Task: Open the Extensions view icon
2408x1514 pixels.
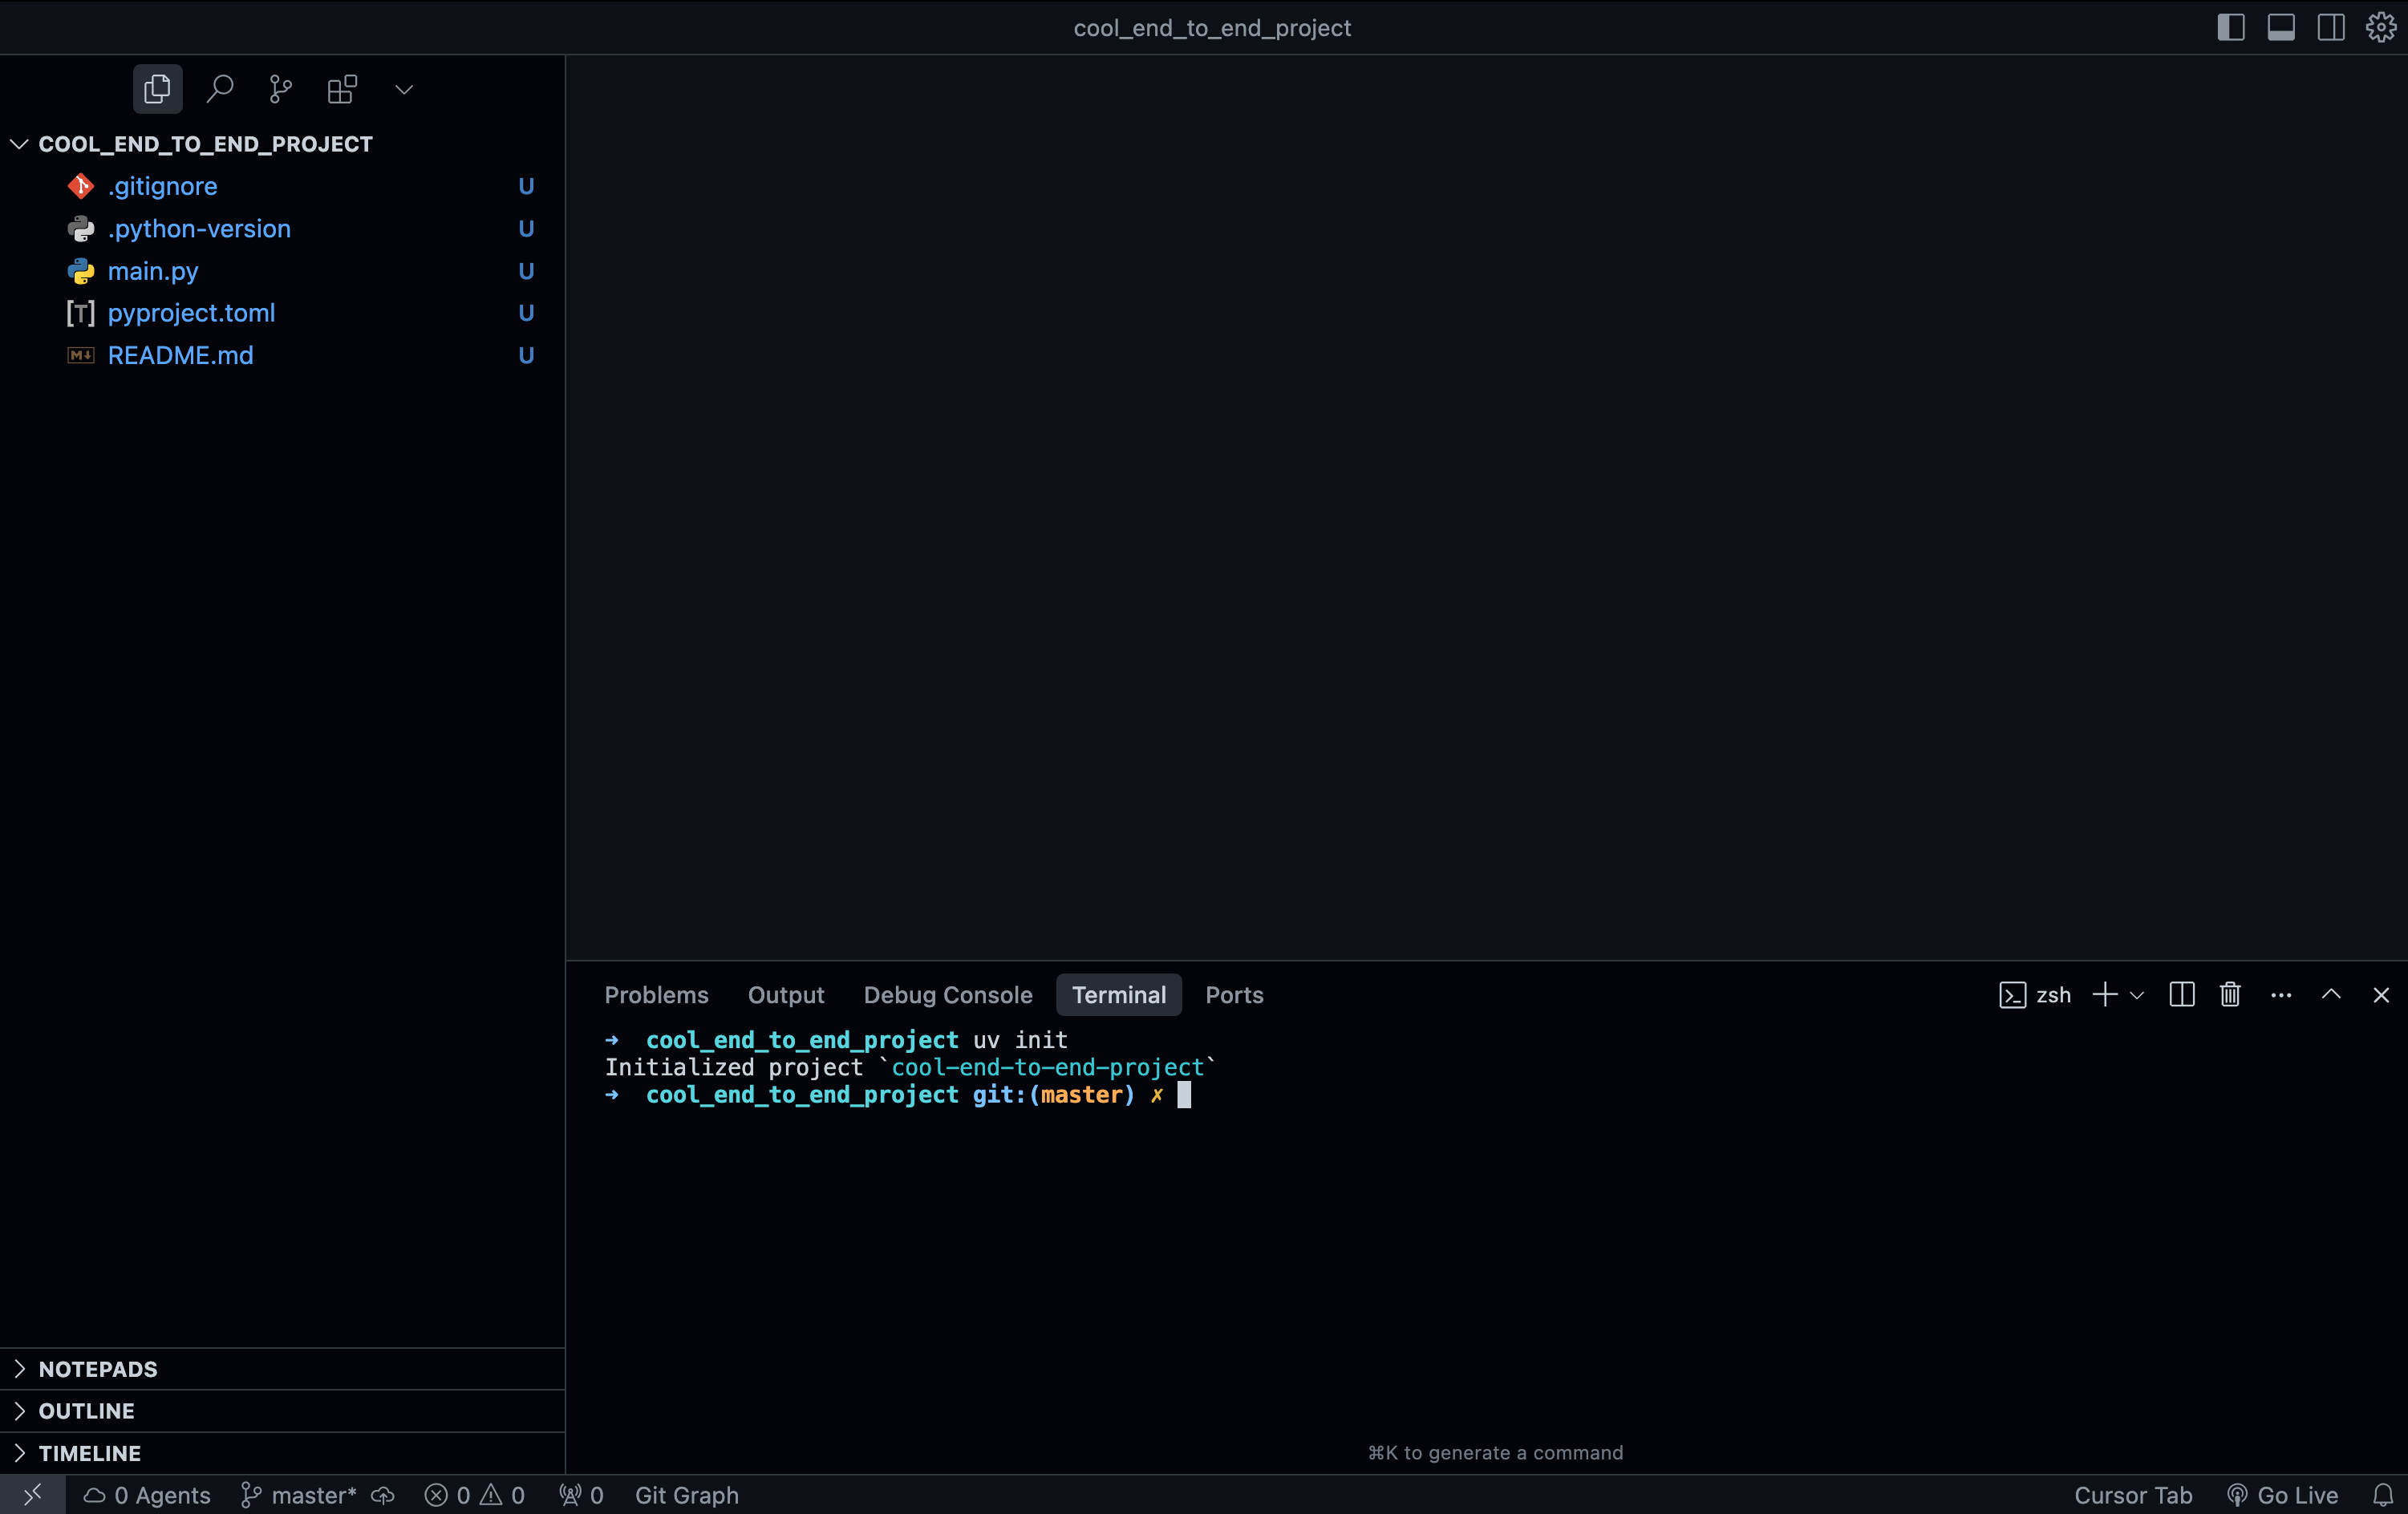Action: tap(342, 89)
